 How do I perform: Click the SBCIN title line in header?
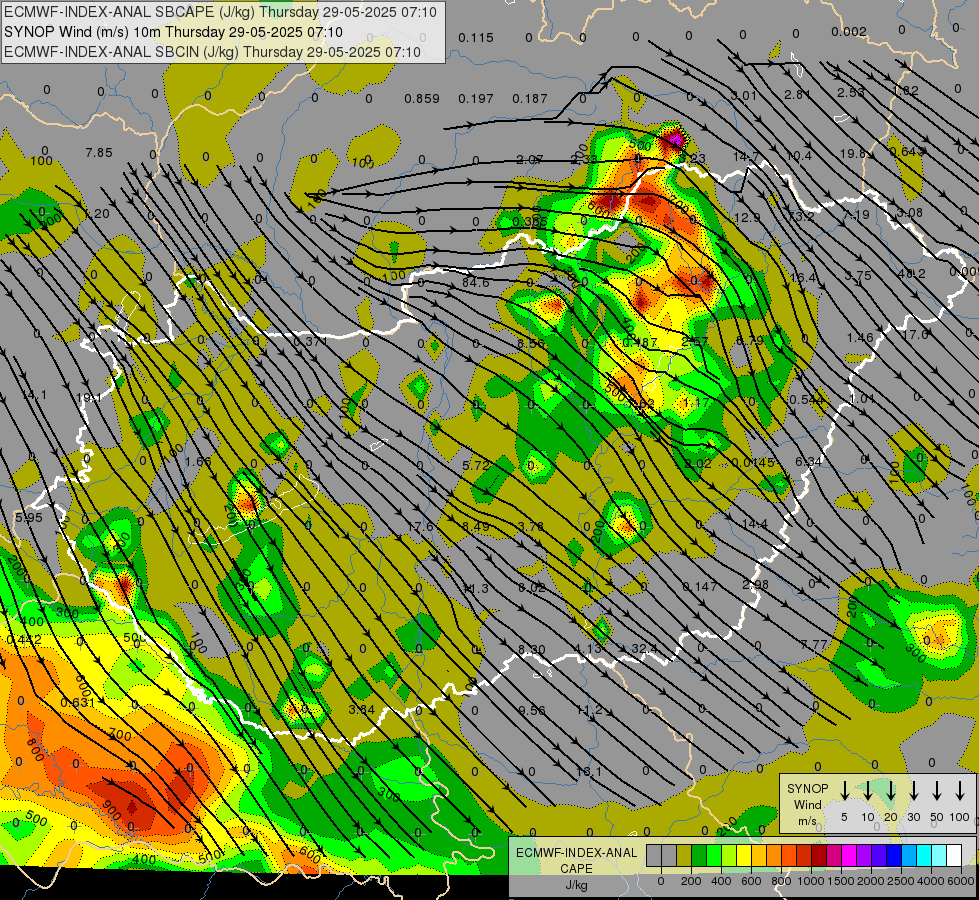coord(212,52)
